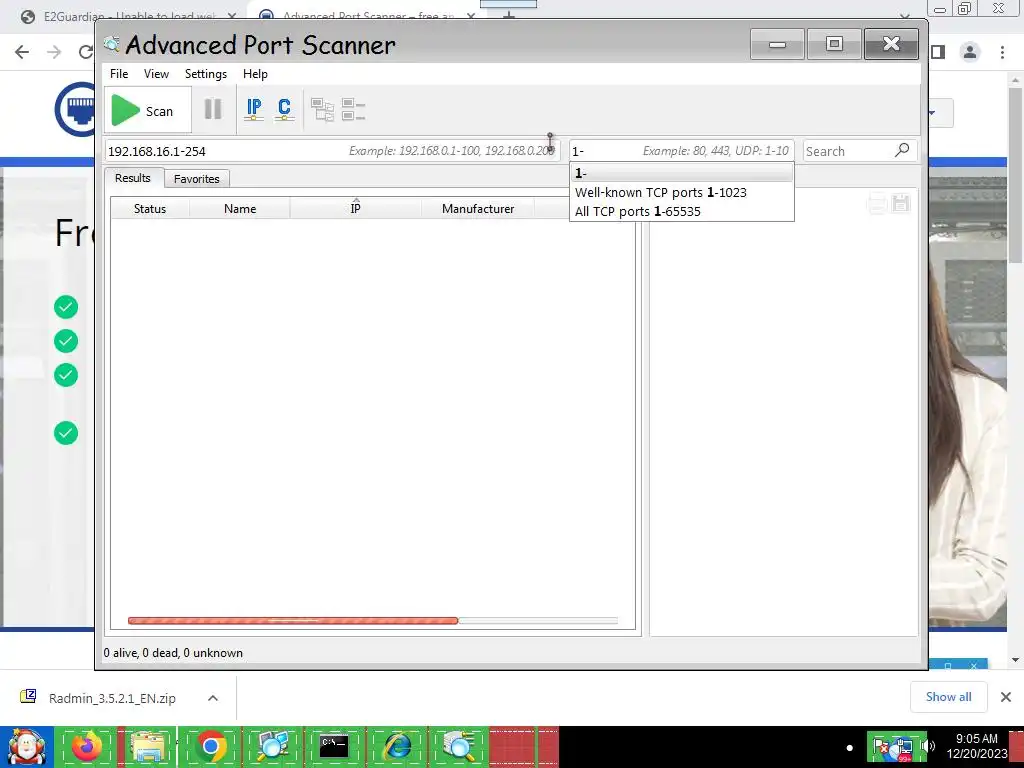The height and width of the screenshot is (768, 1024).
Task: Close the Chrome downloads bar
Action: tap(1006, 697)
